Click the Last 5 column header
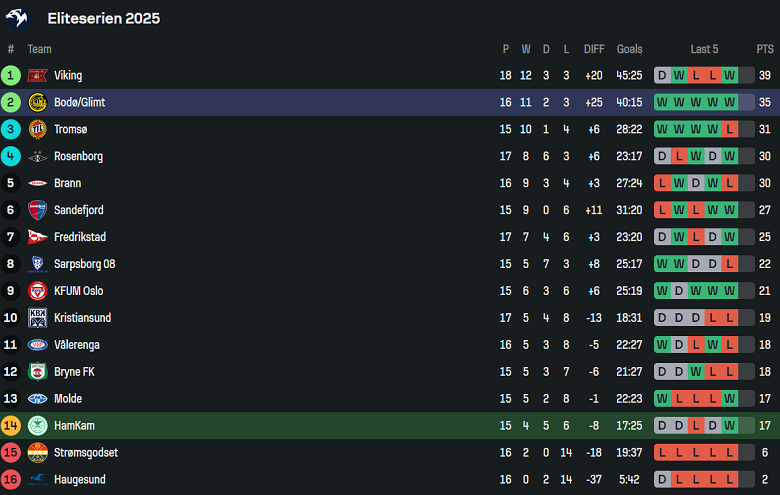Viewport: 780px width, 495px height. [704, 49]
